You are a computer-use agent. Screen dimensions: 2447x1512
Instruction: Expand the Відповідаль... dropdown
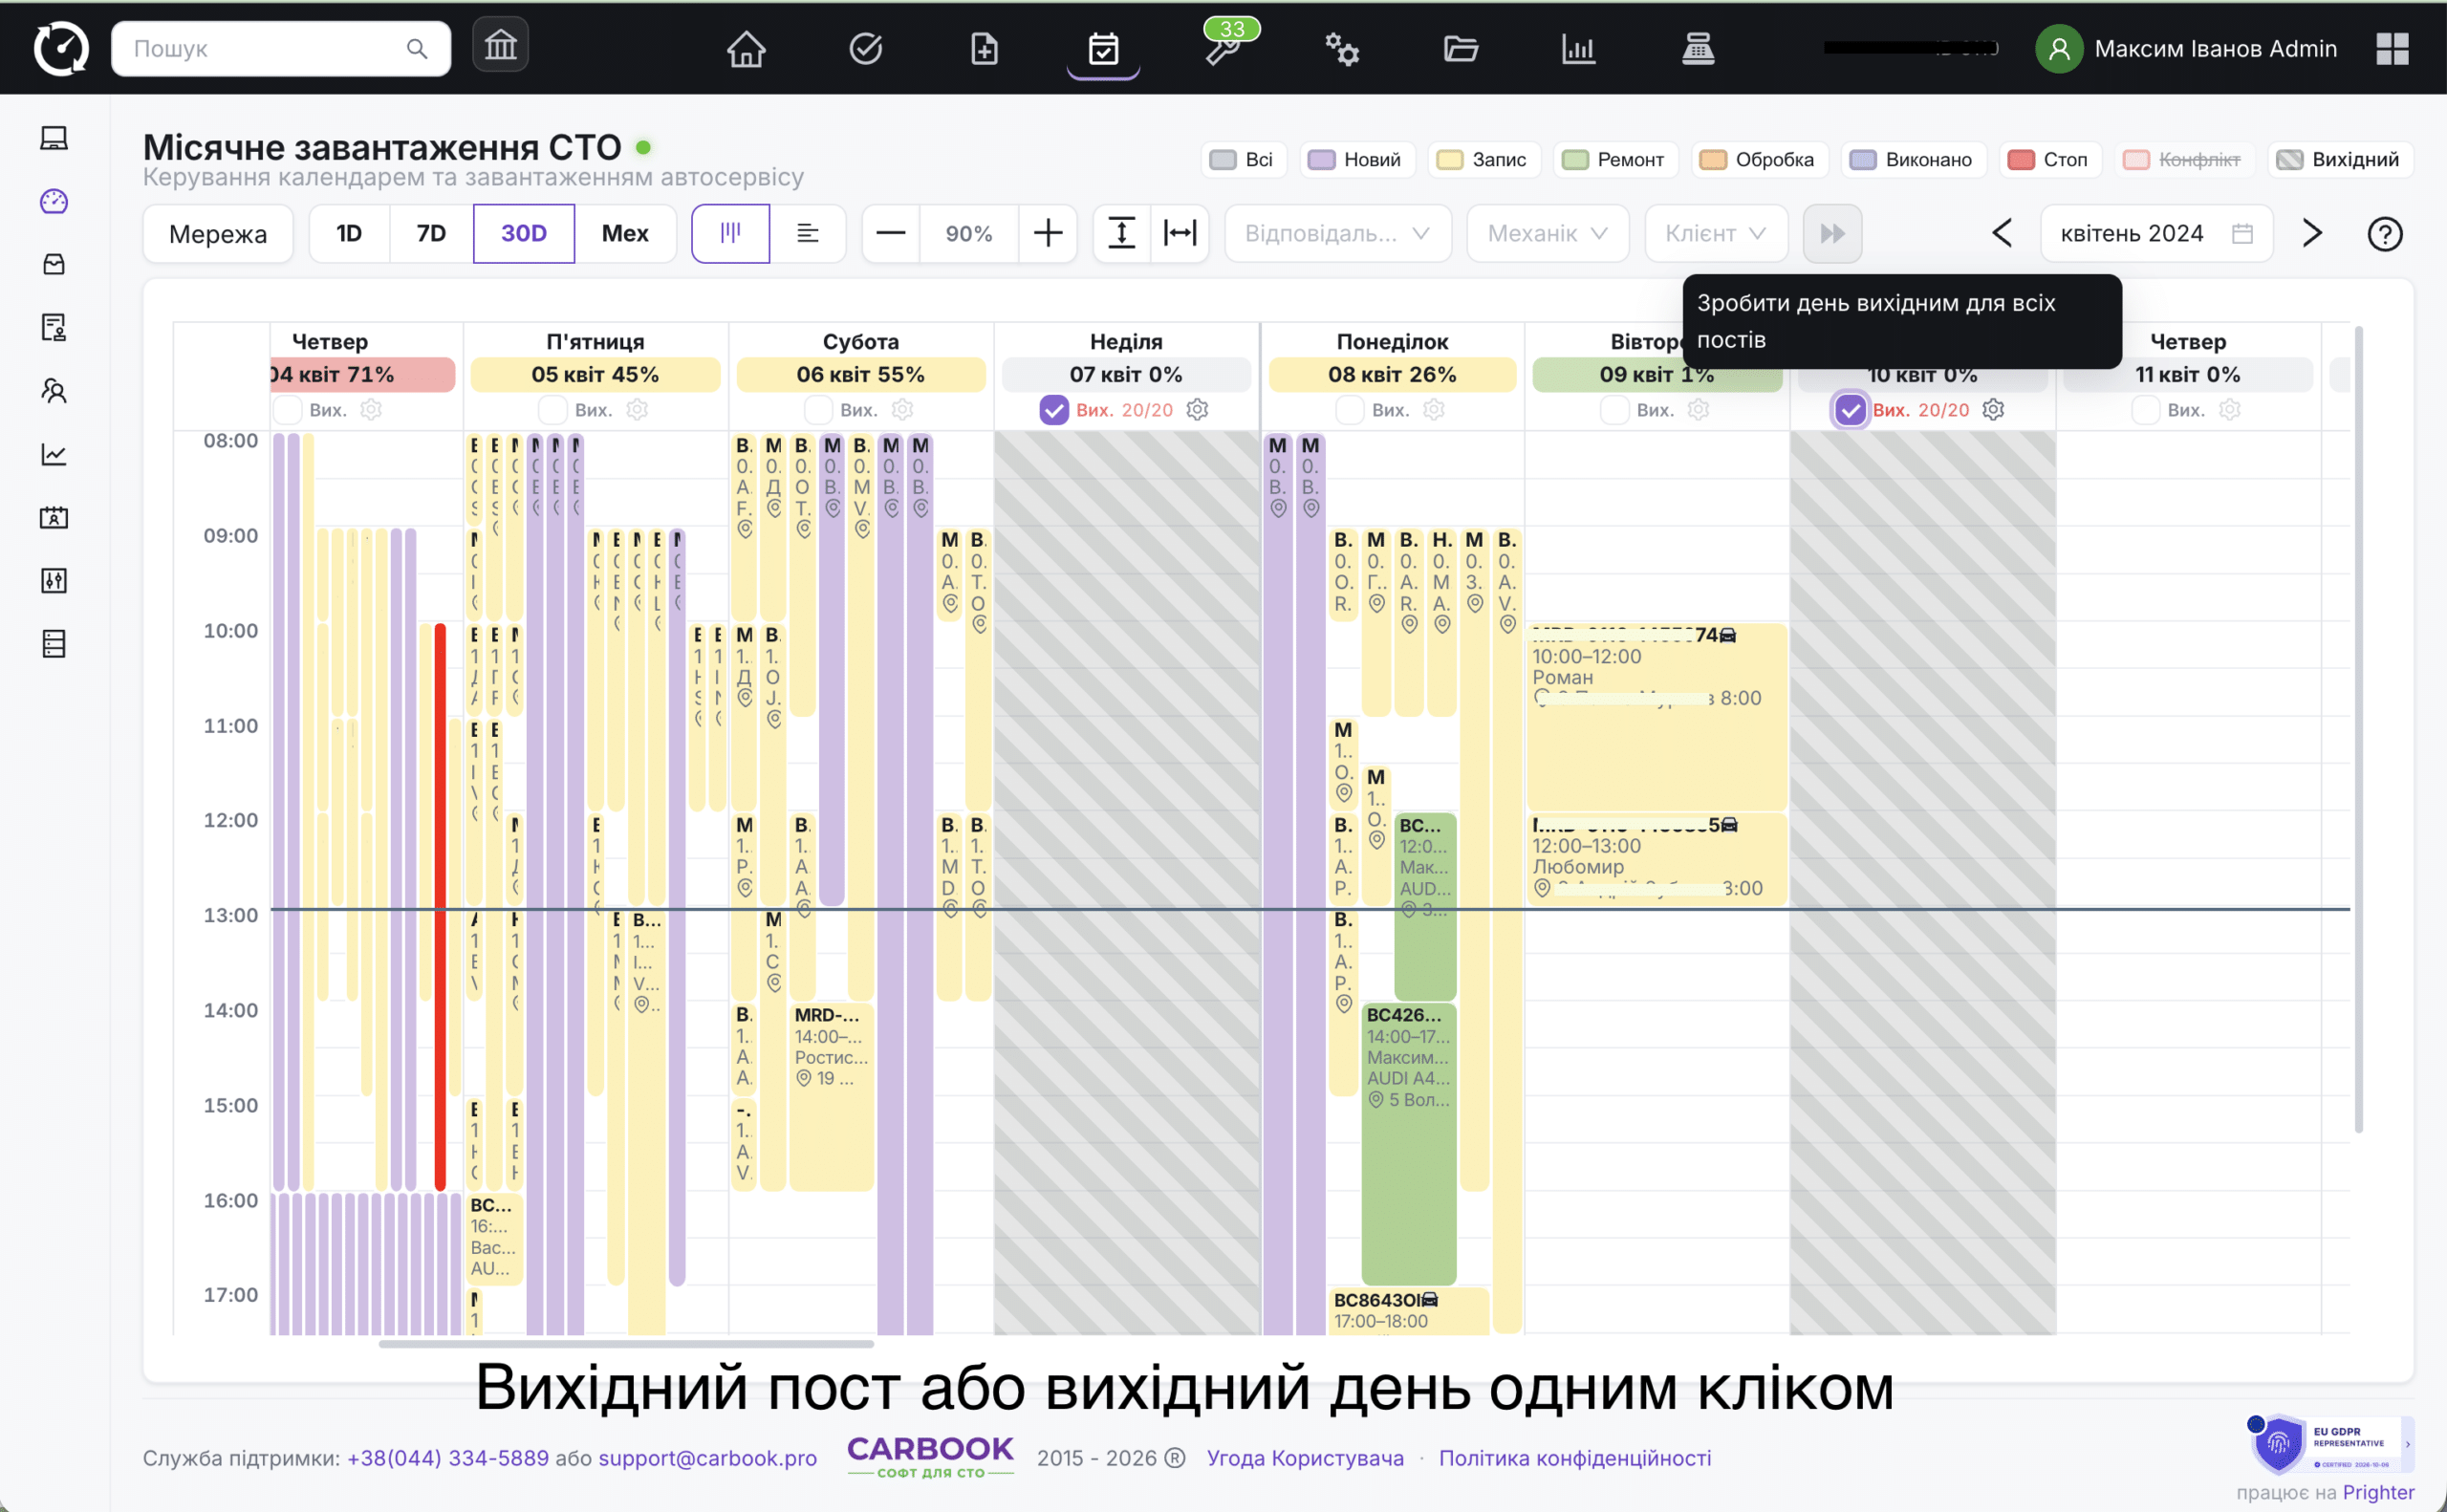(1337, 234)
